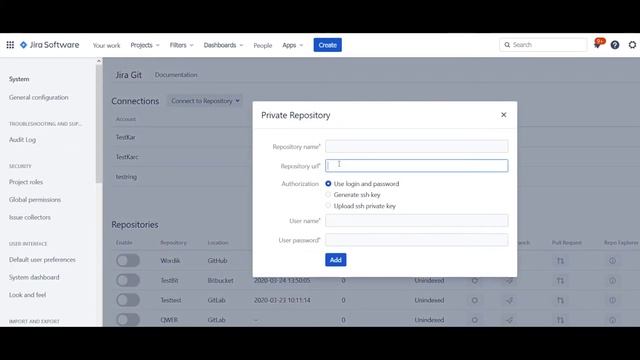Click date 2020-03-23 10:11:14 cell
640x360 pixels.
pos(282,300)
